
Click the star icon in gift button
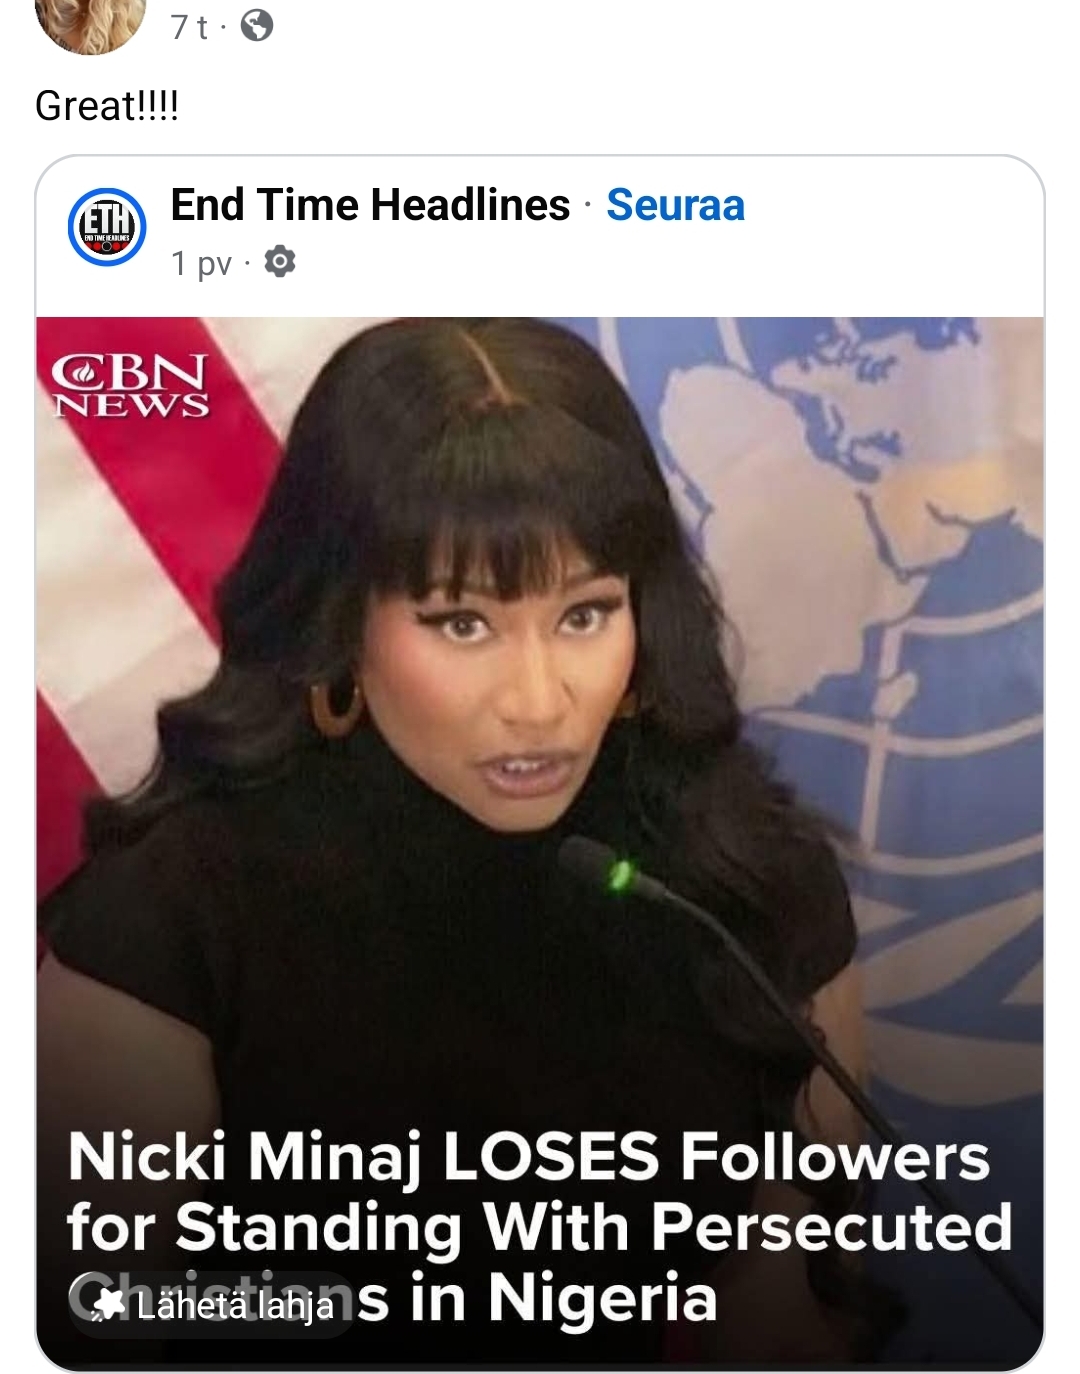[x=109, y=1305]
